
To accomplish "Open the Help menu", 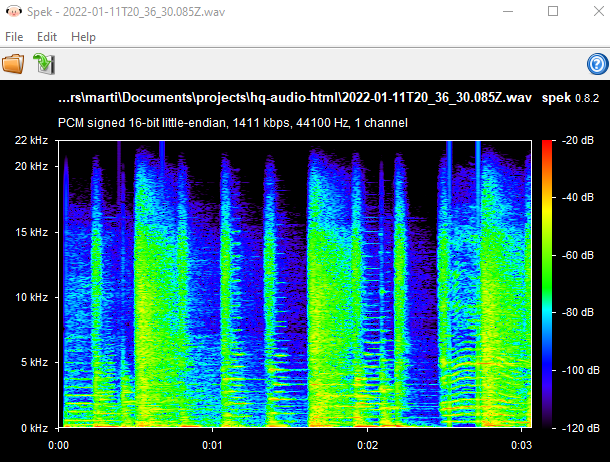I will tap(83, 37).
